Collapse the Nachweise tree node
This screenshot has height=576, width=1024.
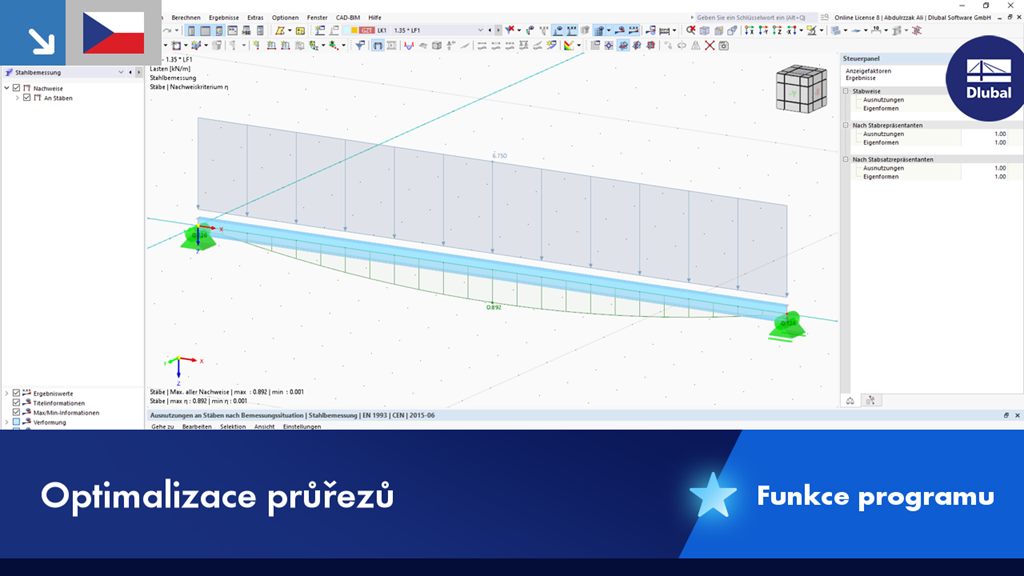6,89
